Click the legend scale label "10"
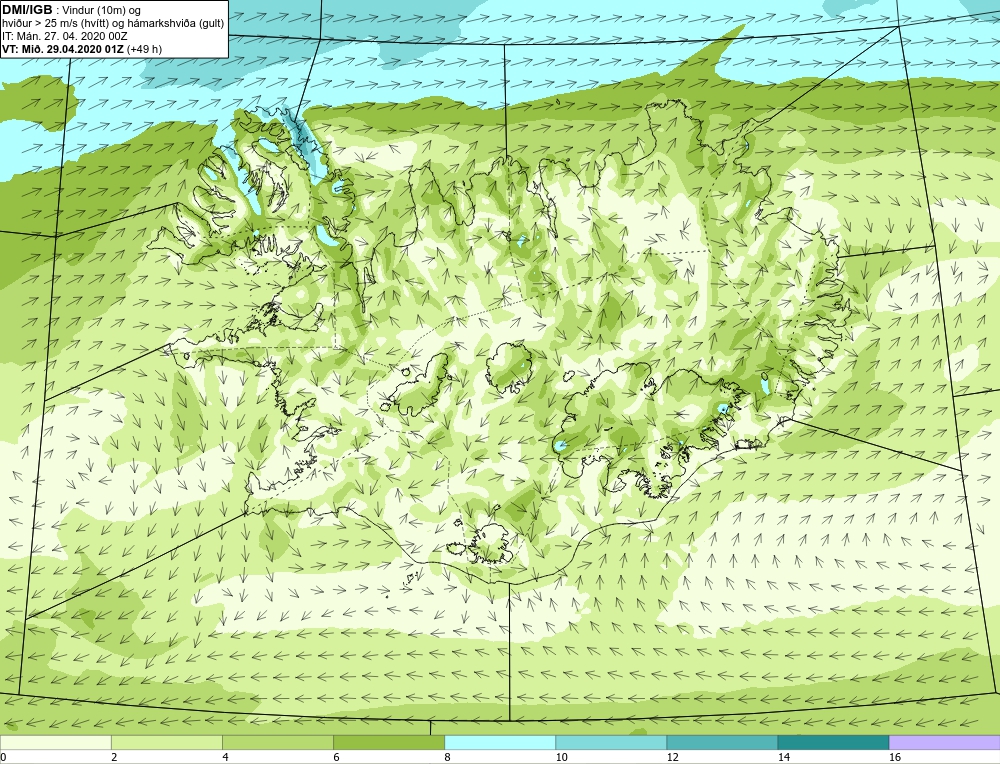This screenshot has width=1000, height=764. tap(561, 757)
